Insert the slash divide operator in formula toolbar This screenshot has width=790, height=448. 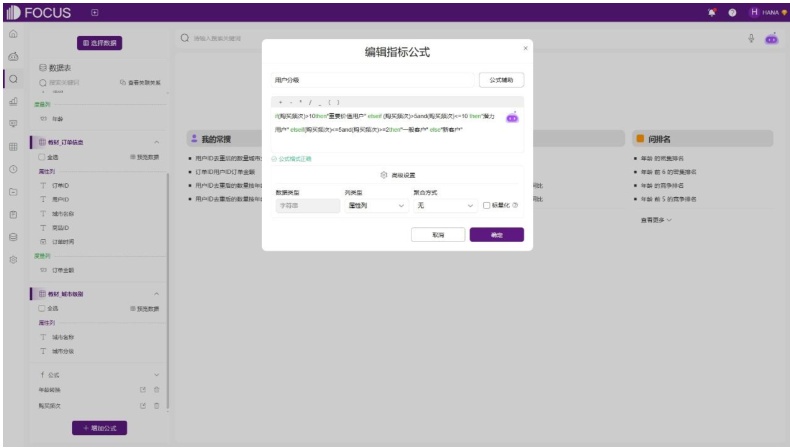310,102
